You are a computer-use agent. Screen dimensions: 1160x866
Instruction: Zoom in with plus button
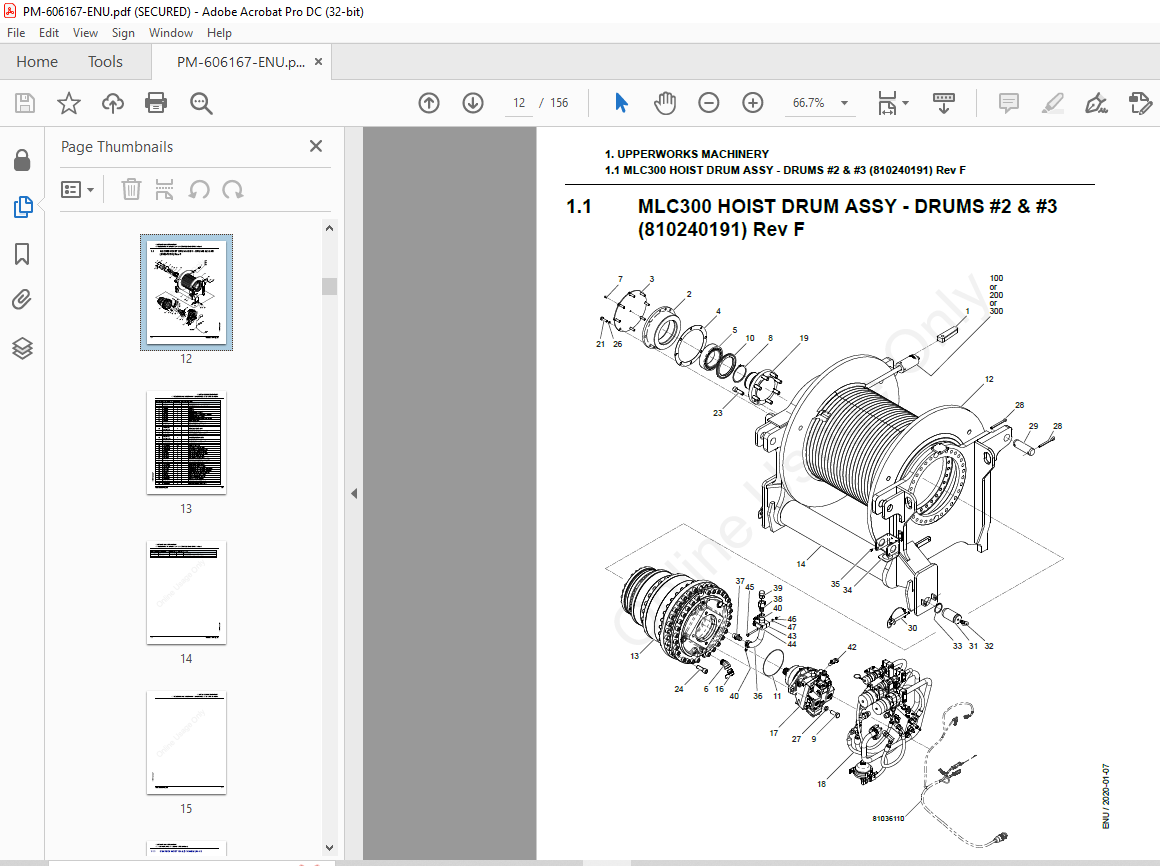(x=752, y=103)
